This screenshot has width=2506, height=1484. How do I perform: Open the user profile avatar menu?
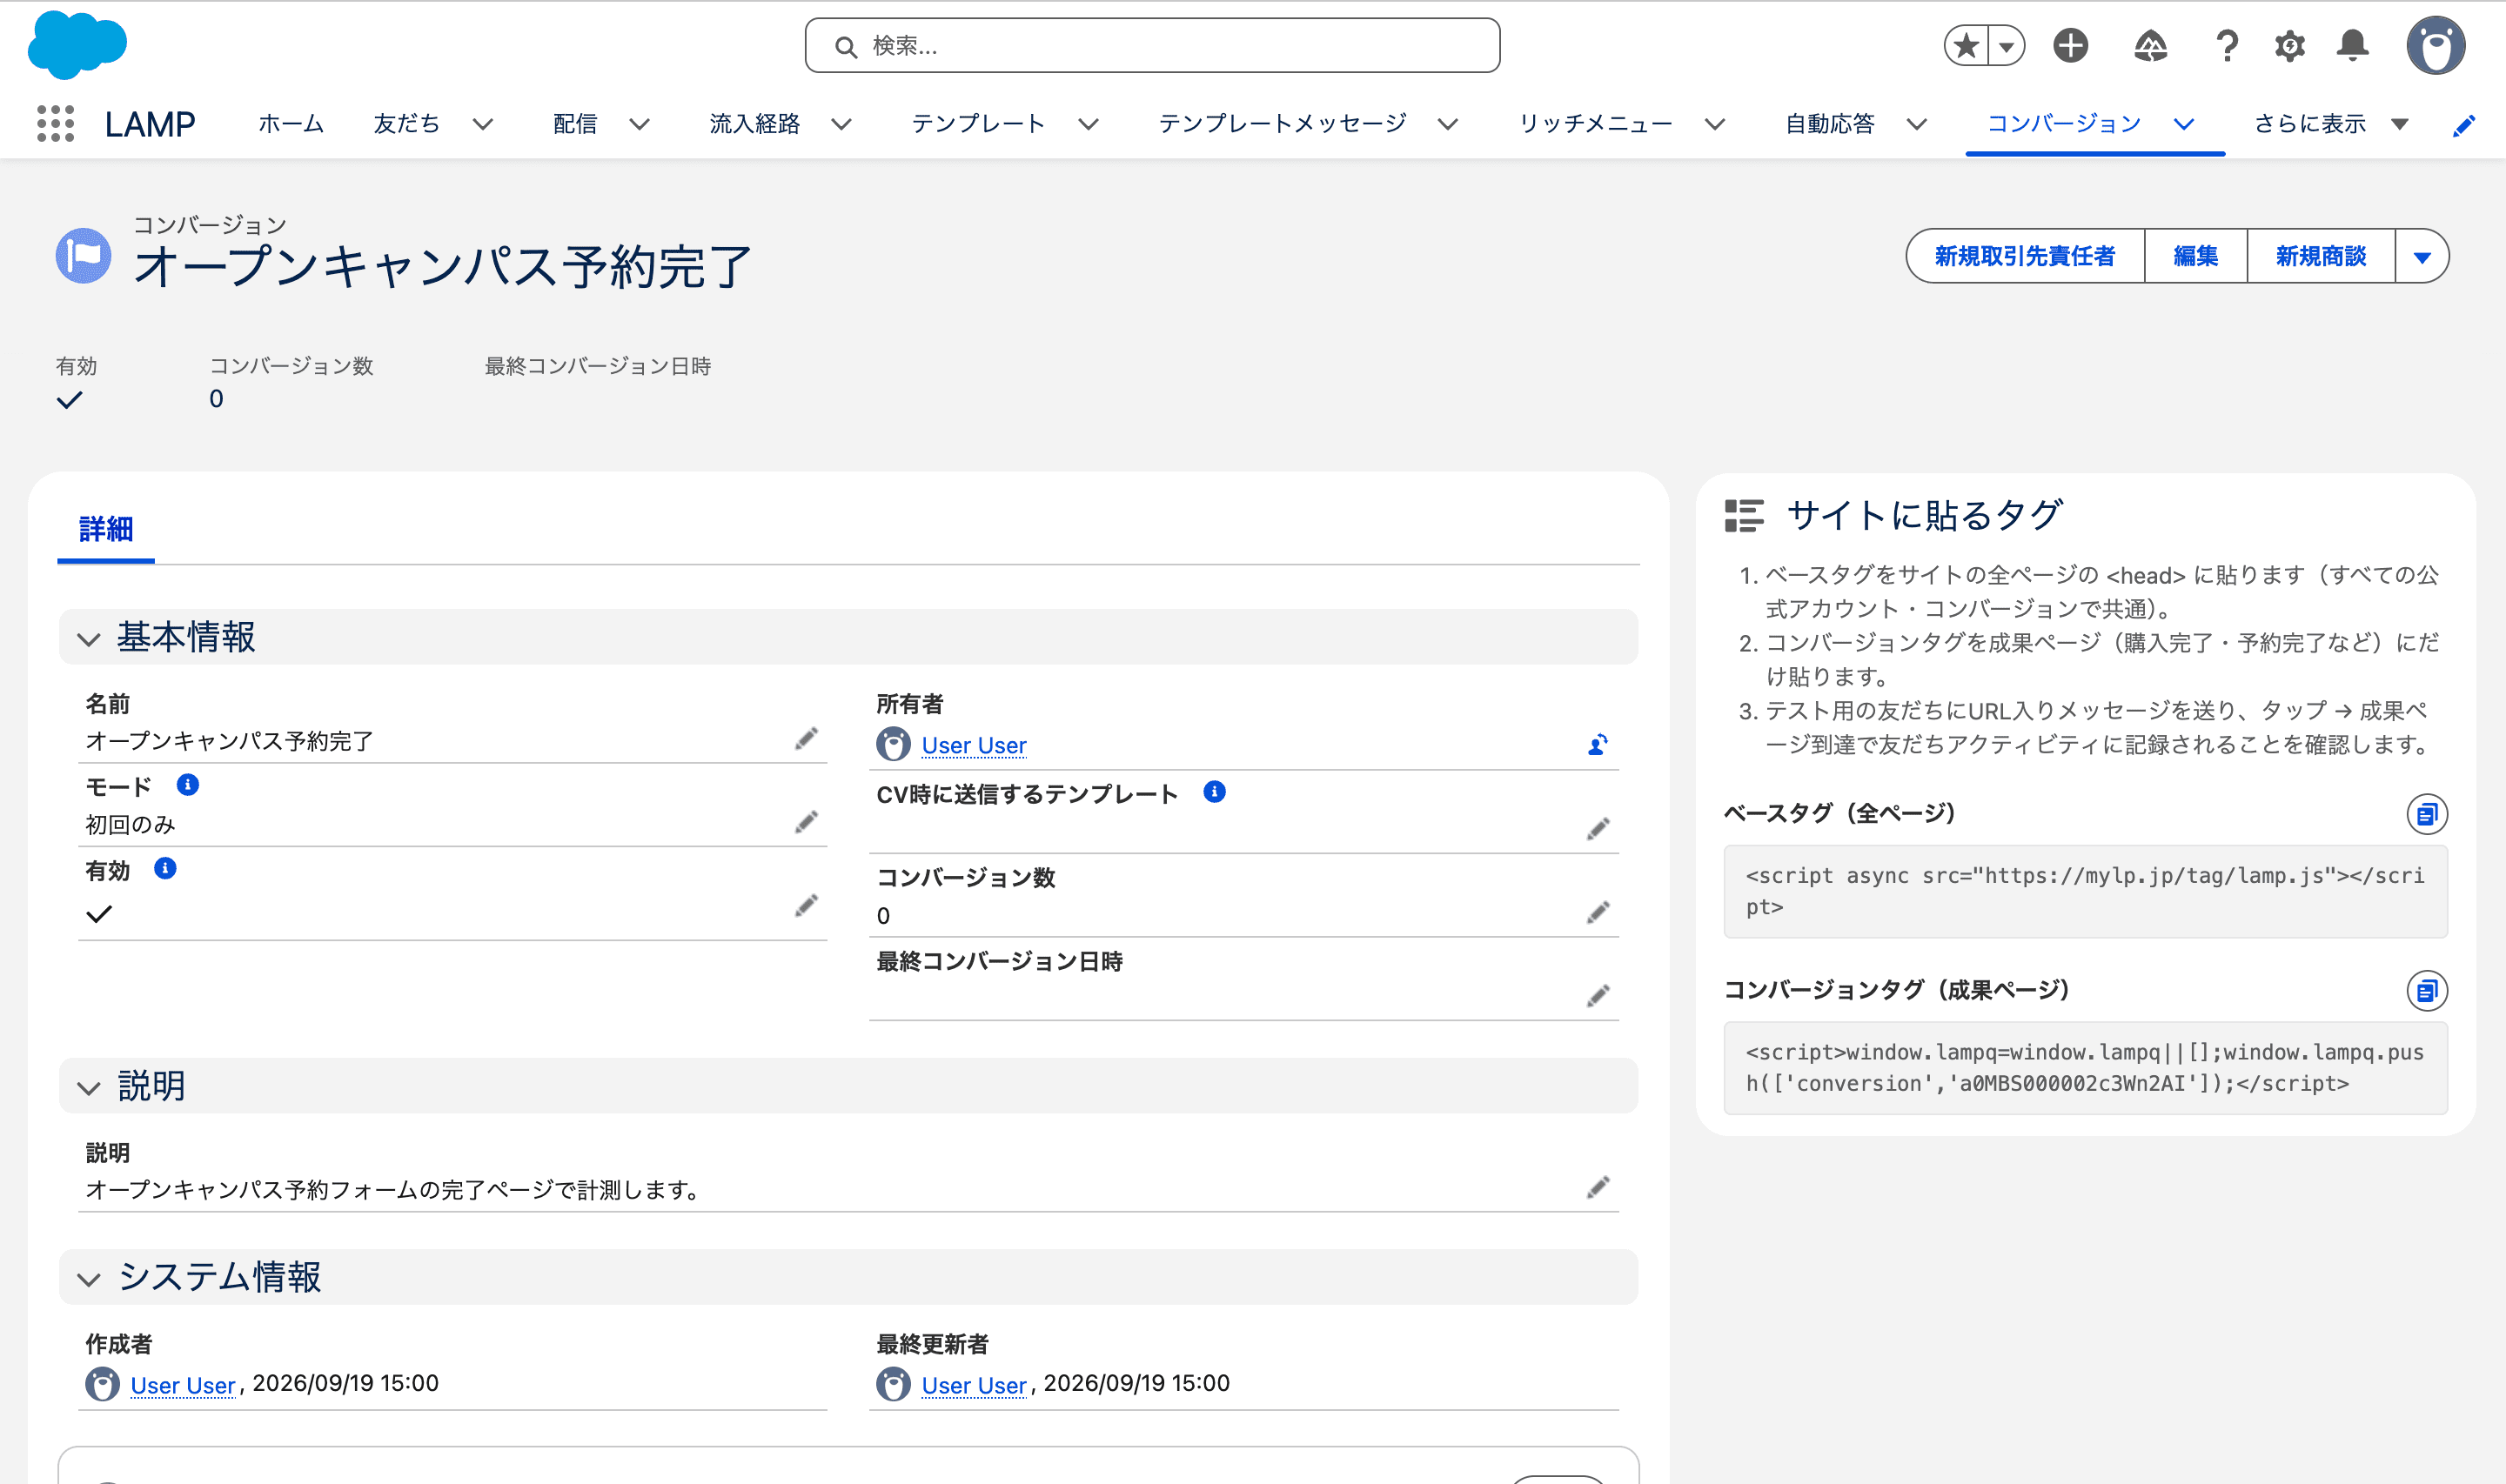click(x=2436, y=46)
